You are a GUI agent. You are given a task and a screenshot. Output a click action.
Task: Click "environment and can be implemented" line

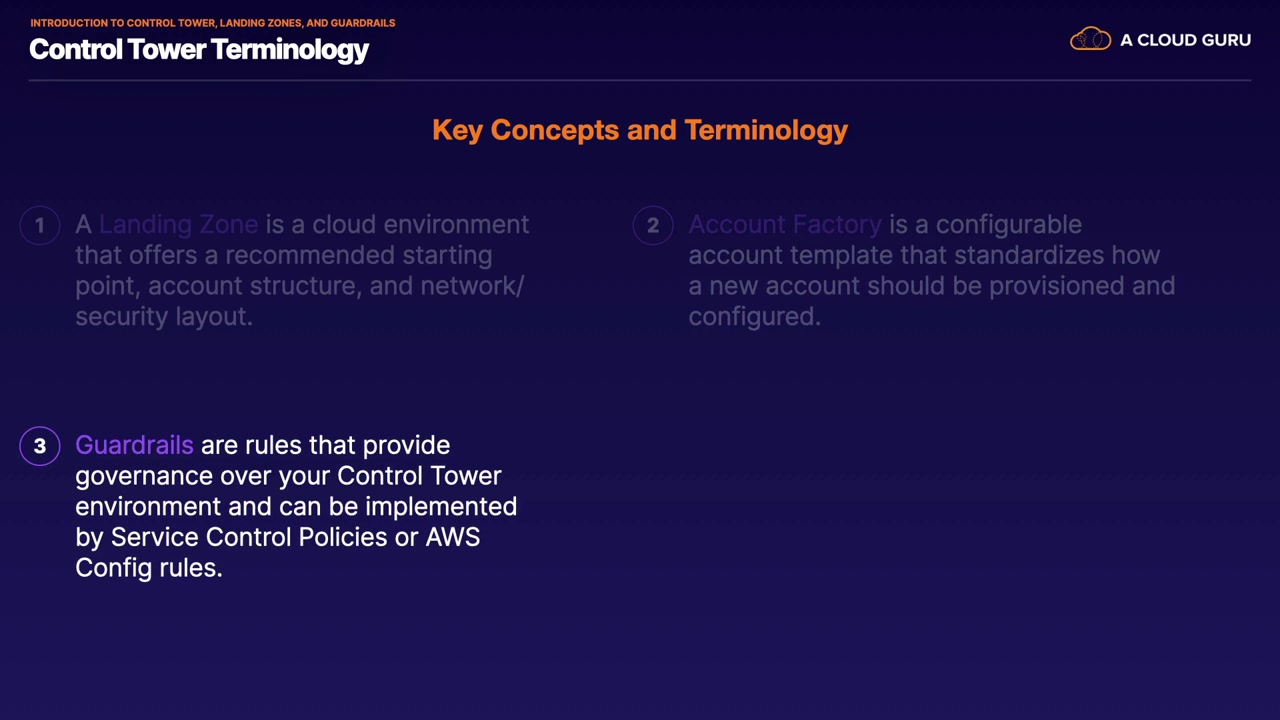tap(296, 506)
